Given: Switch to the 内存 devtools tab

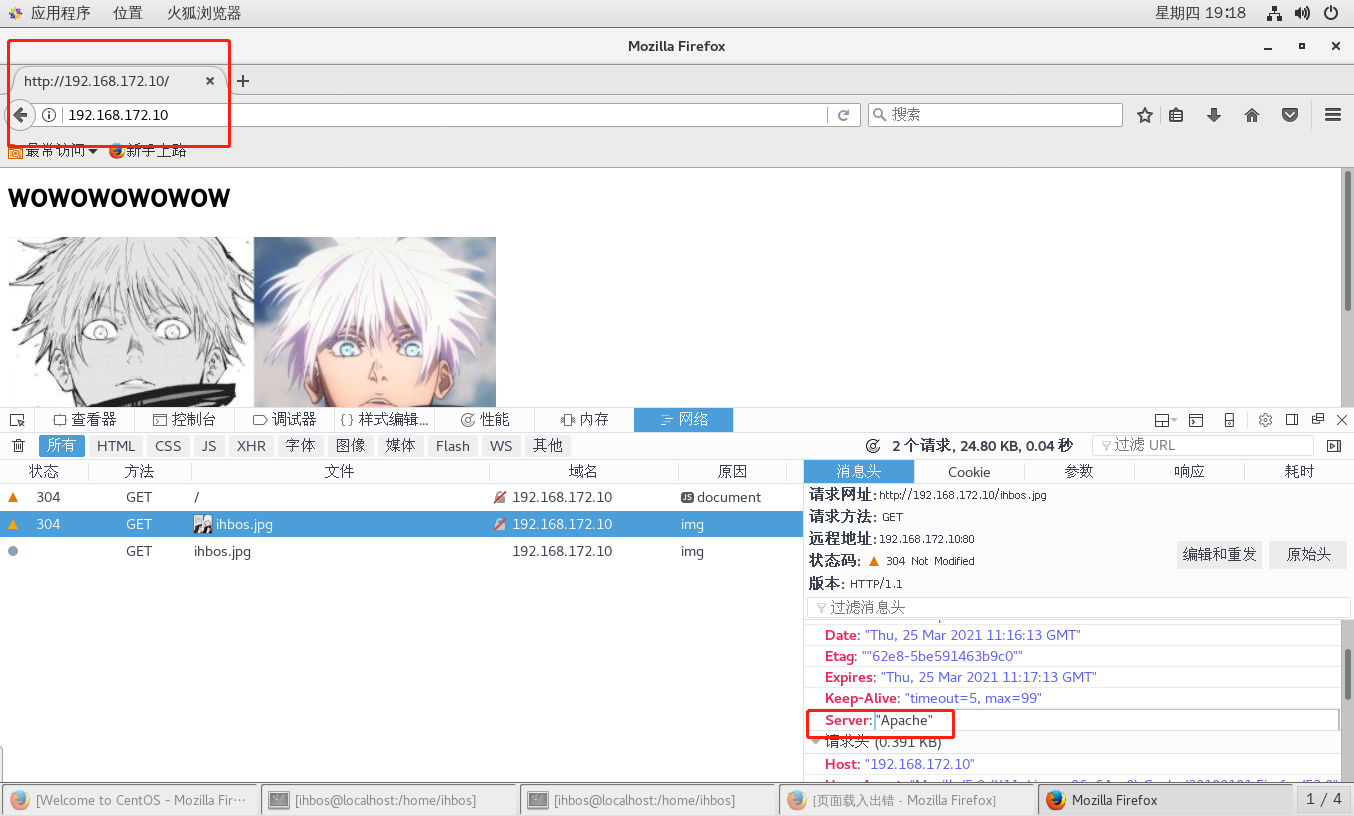Looking at the screenshot, I should coord(584,420).
